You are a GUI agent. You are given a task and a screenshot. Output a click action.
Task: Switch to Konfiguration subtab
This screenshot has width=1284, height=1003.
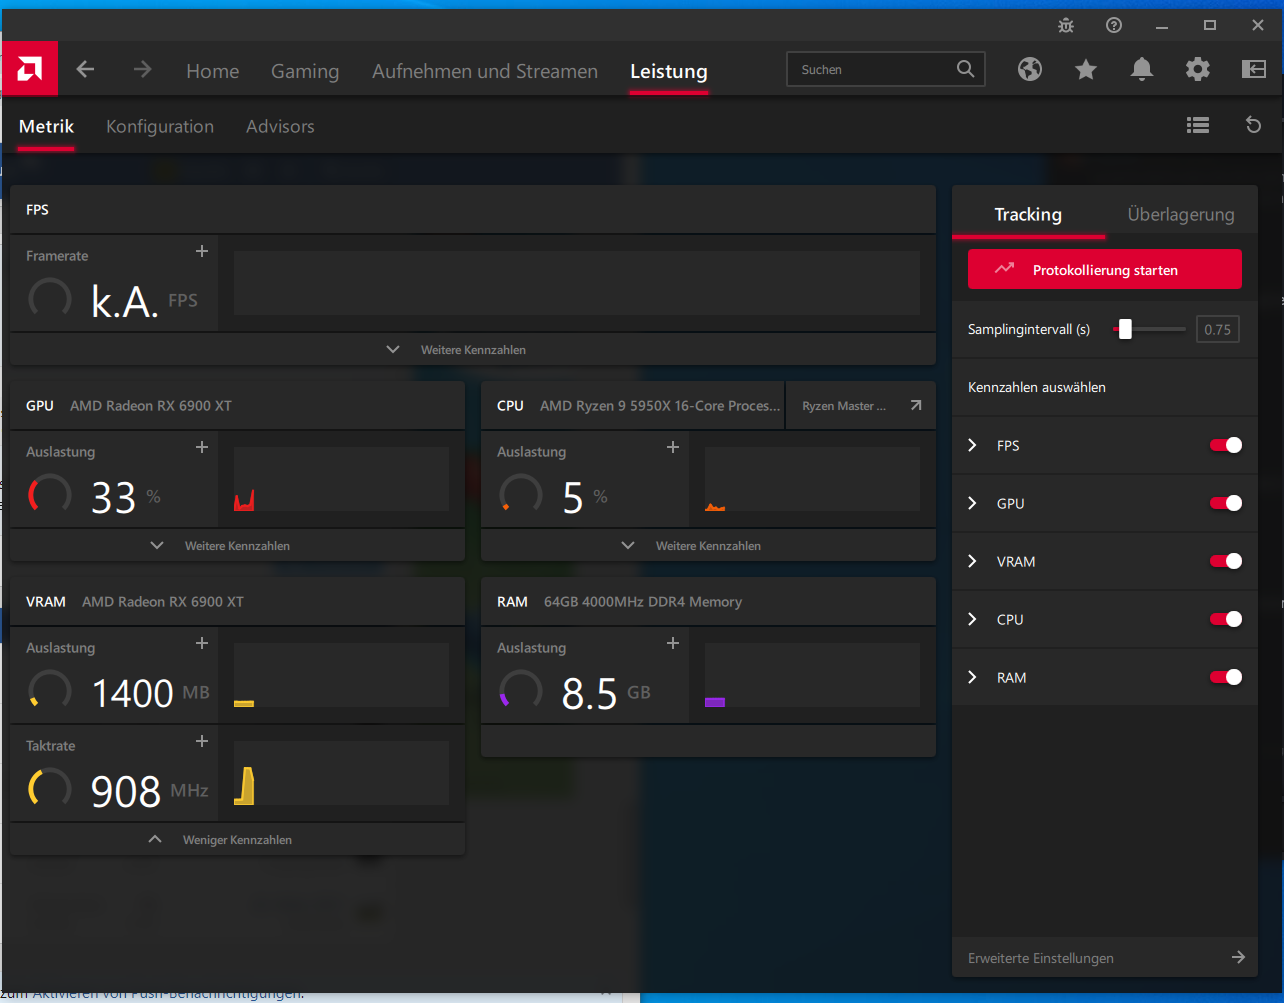coord(160,126)
